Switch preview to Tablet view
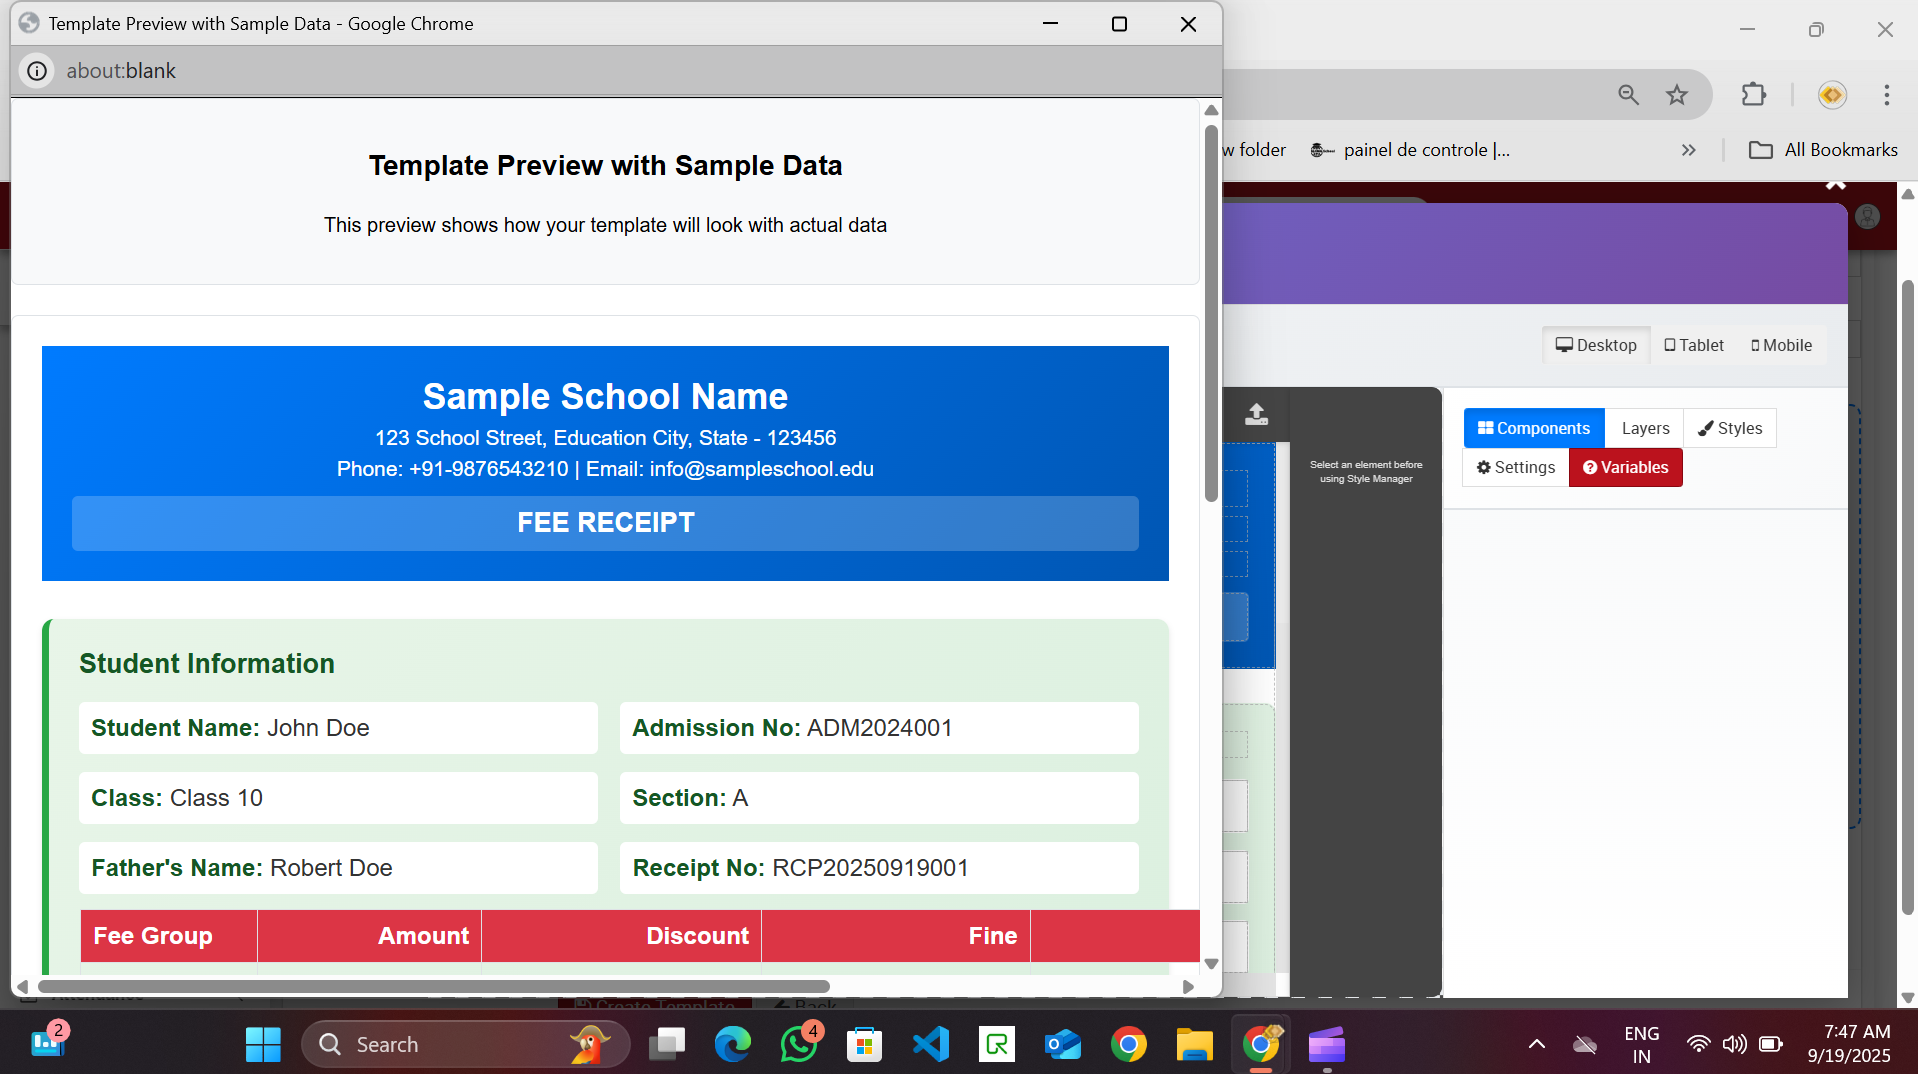The image size is (1918, 1074). pyautogui.click(x=1694, y=345)
